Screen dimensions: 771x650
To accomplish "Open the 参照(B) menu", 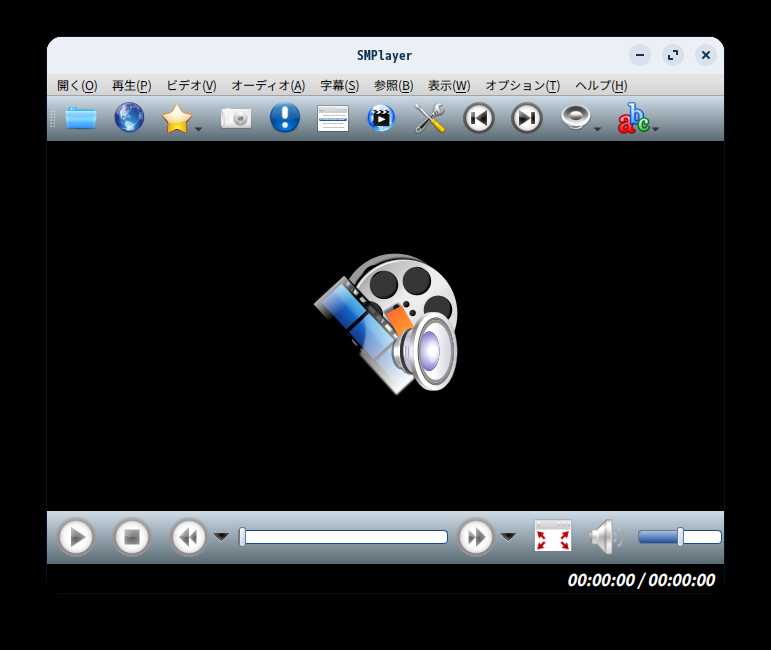I will (x=393, y=86).
